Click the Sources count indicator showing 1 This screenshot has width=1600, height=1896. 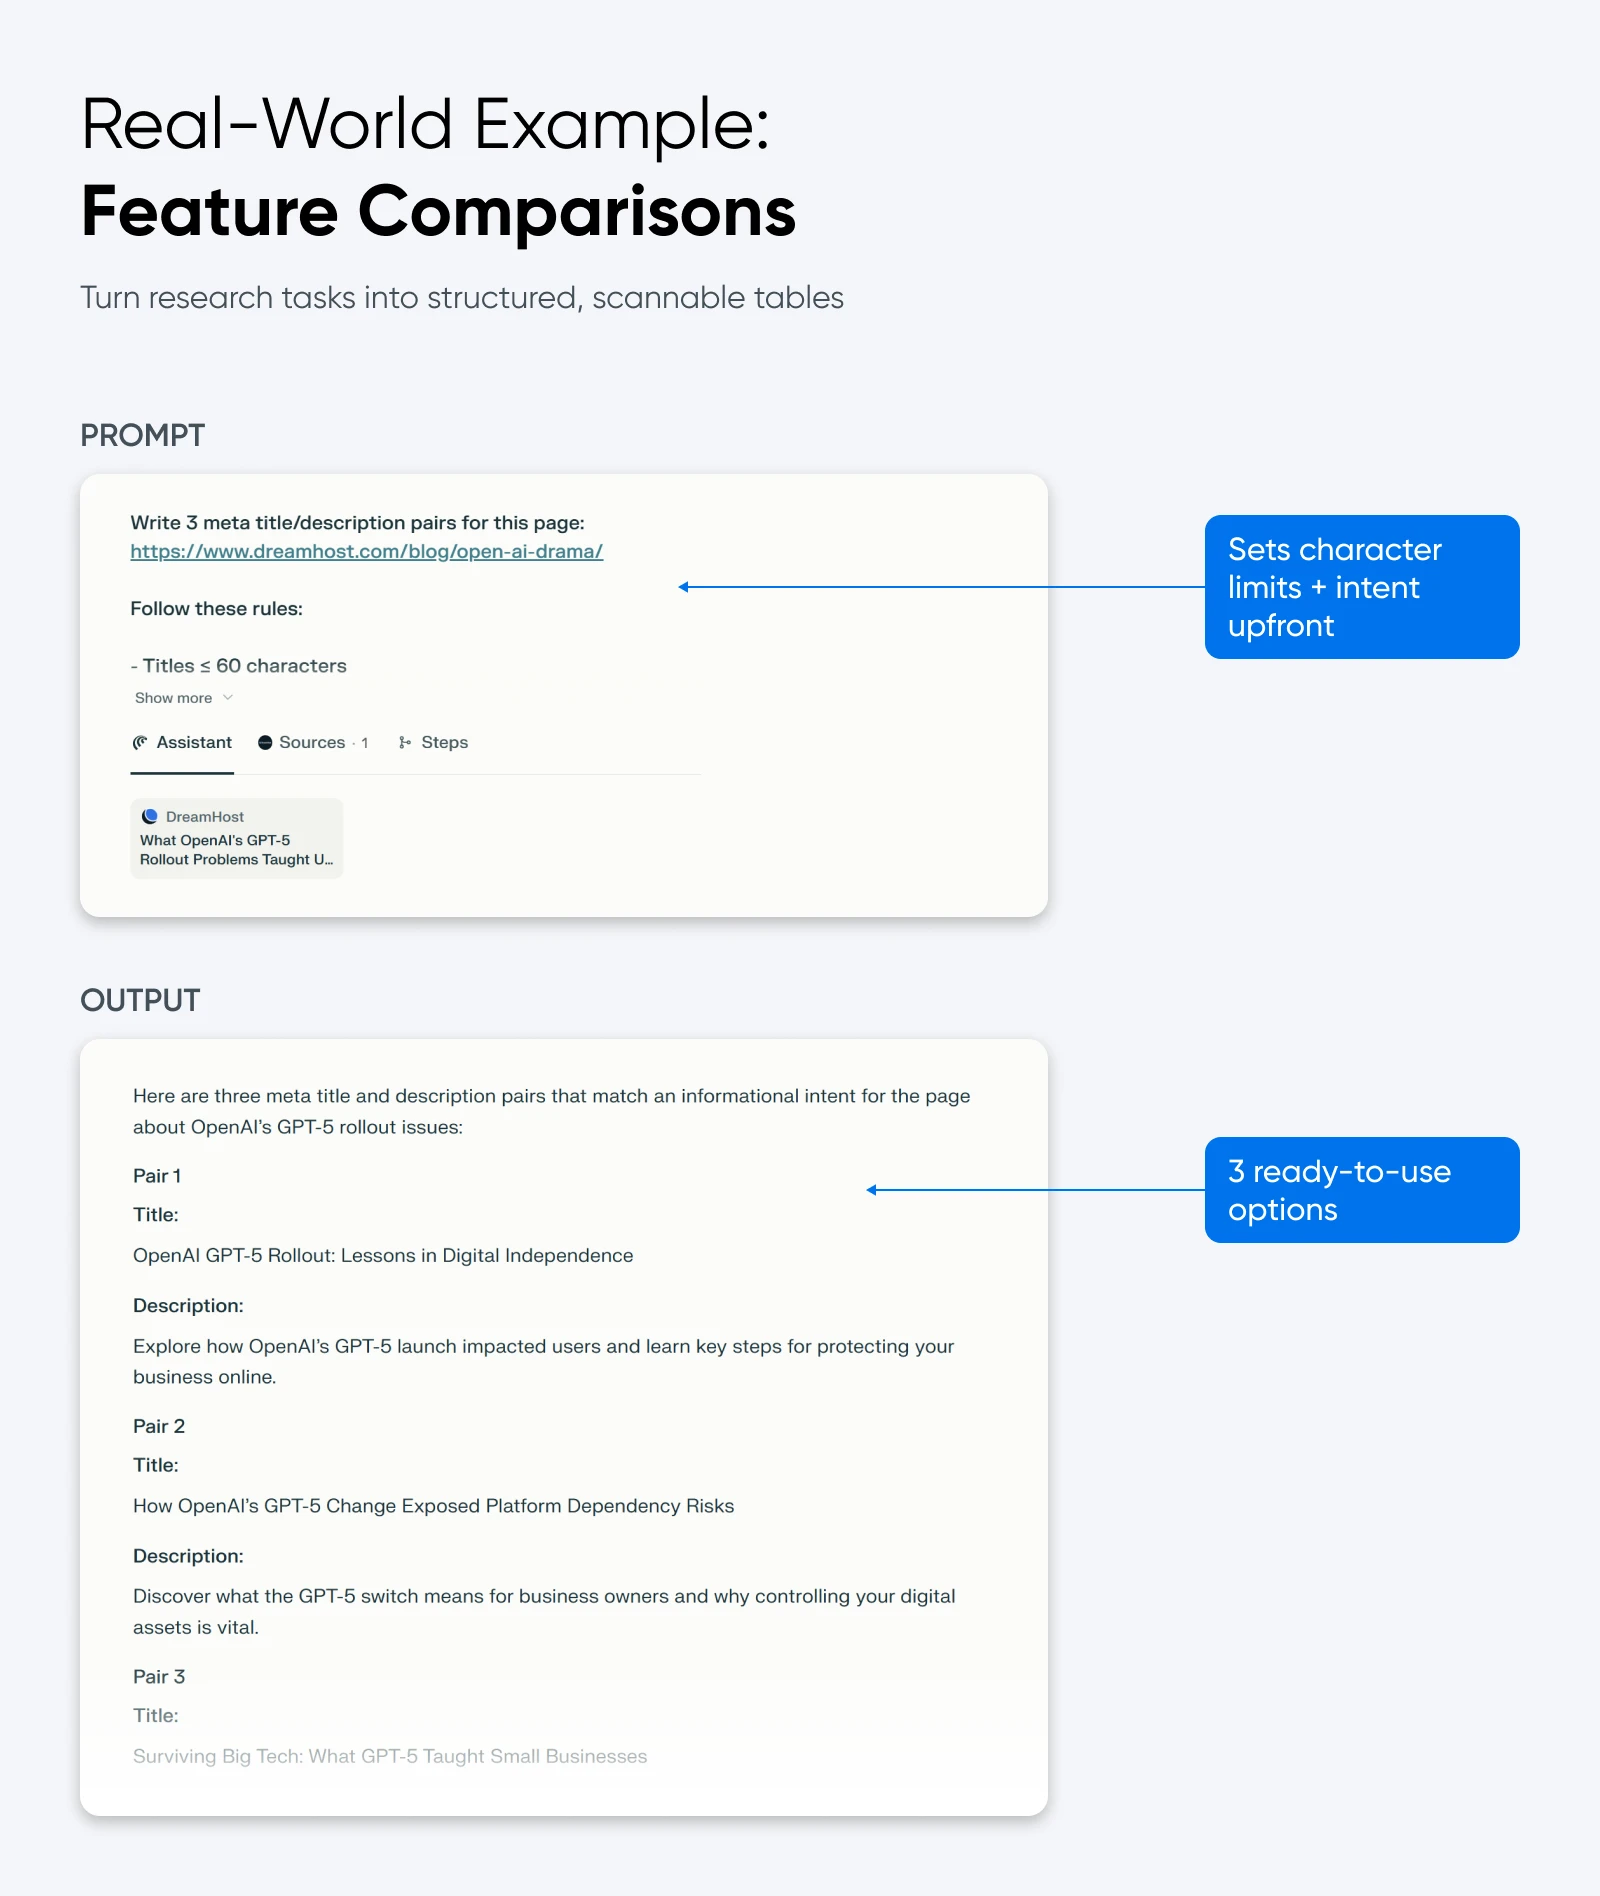point(365,742)
